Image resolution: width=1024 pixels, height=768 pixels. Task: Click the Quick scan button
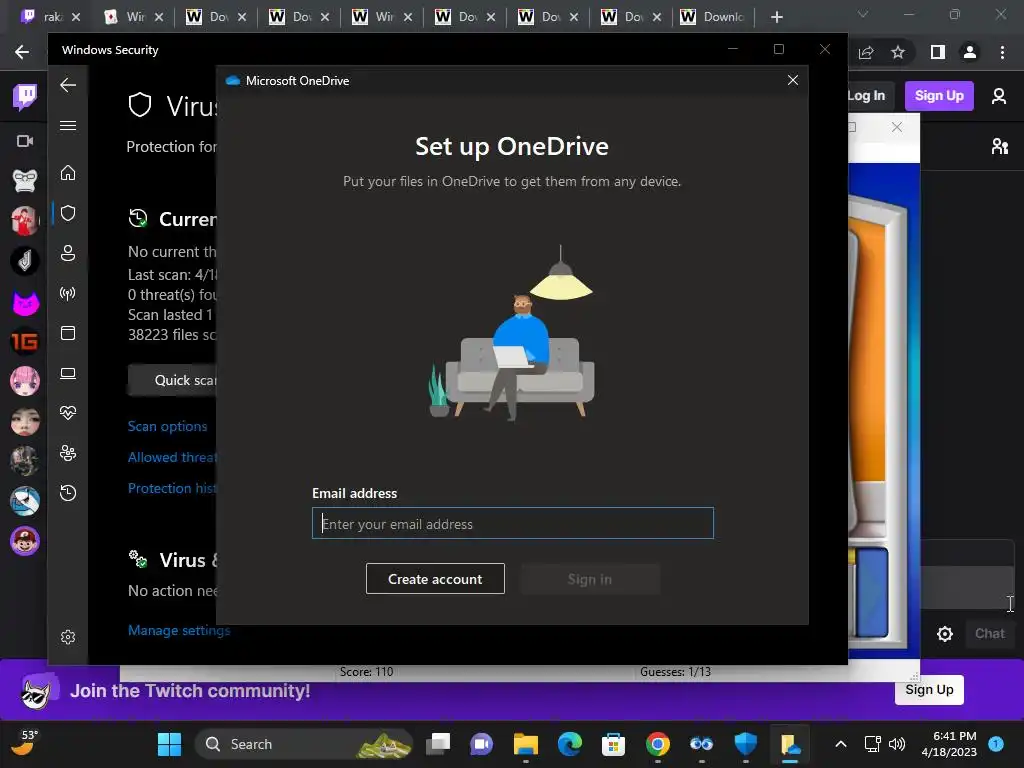(x=173, y=380)
